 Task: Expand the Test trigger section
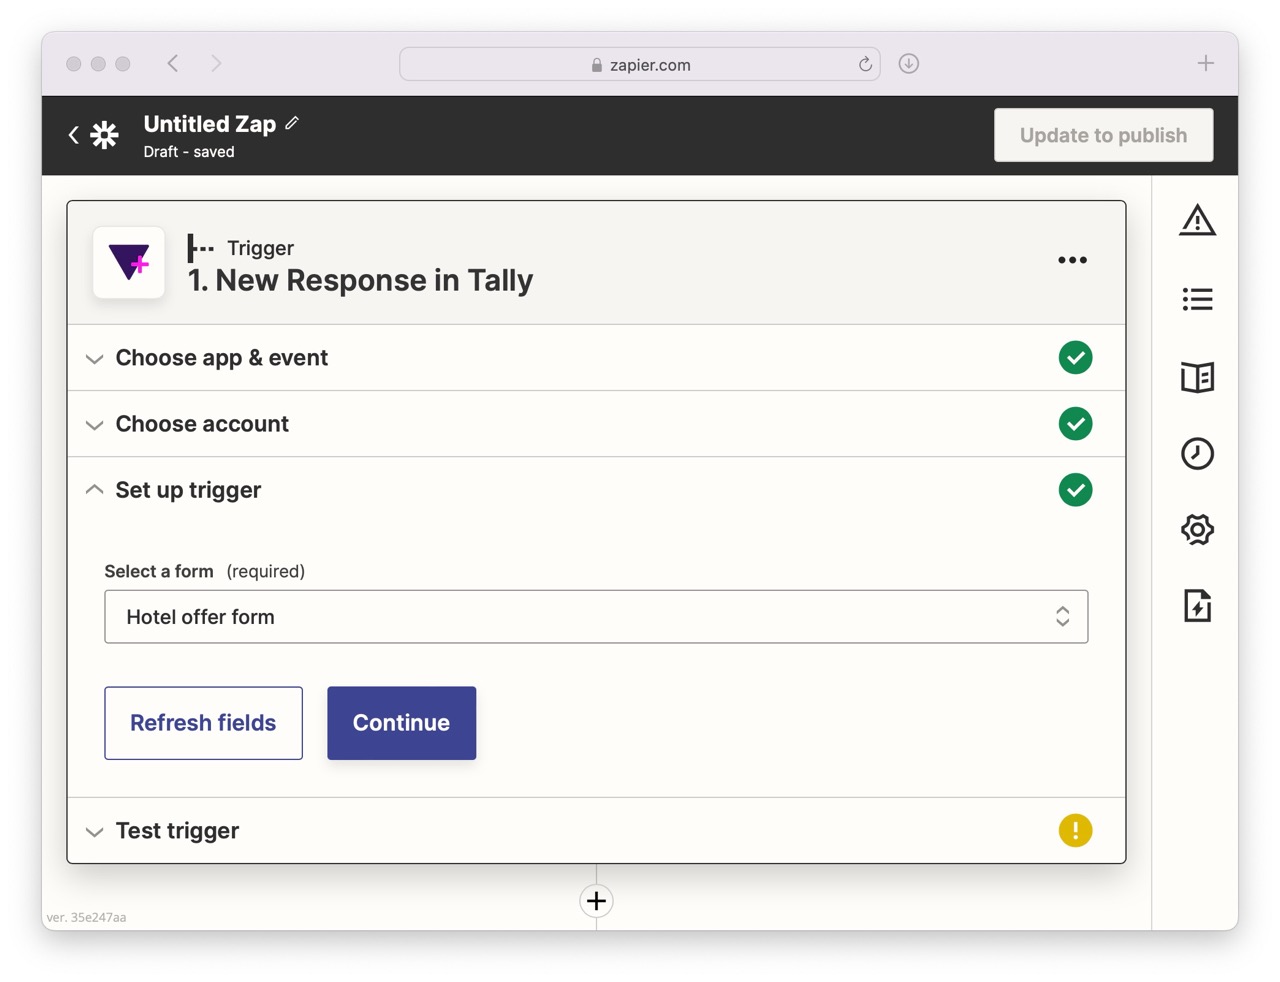point(596,831)
